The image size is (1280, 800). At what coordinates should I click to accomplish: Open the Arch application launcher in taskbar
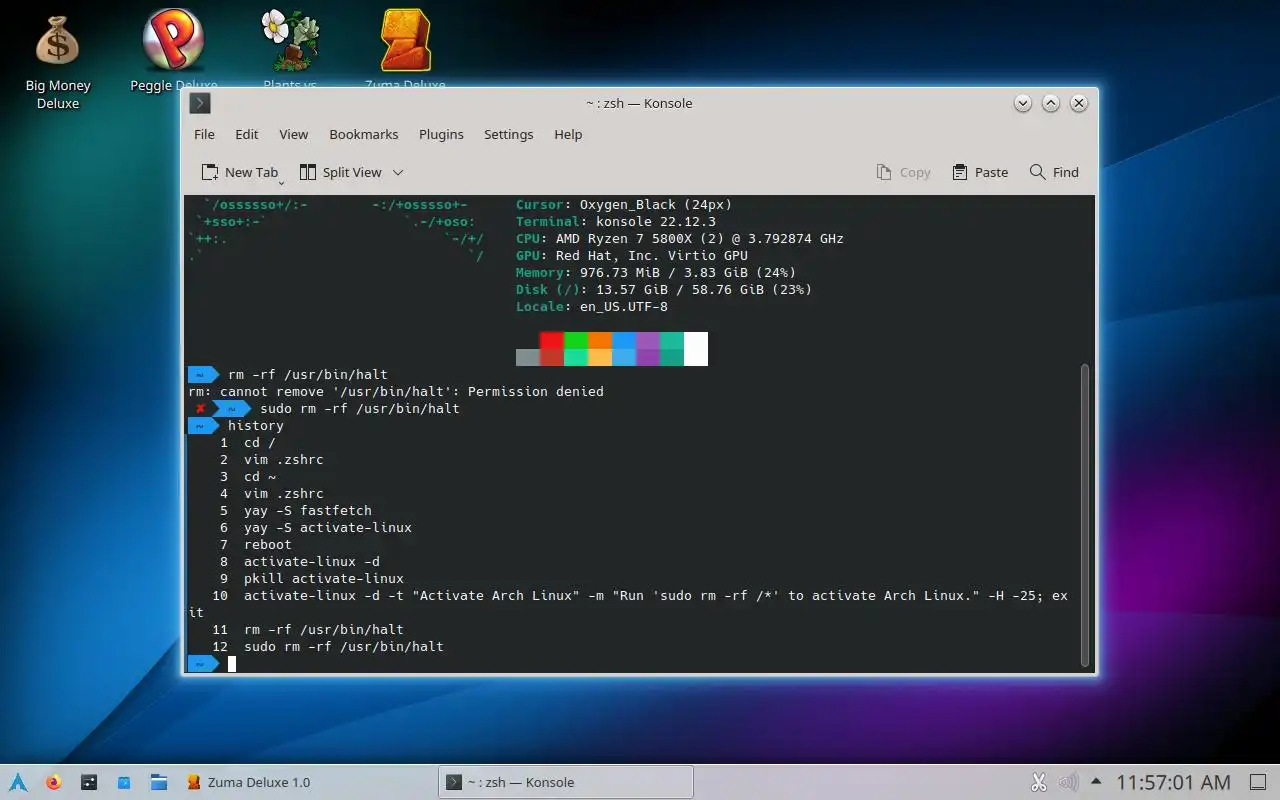[x=18, y=782]
